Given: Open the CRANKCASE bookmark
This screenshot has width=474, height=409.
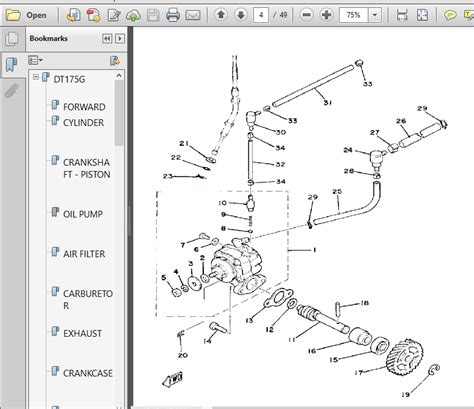Looking at the screenshot, I should pos(88,373).
